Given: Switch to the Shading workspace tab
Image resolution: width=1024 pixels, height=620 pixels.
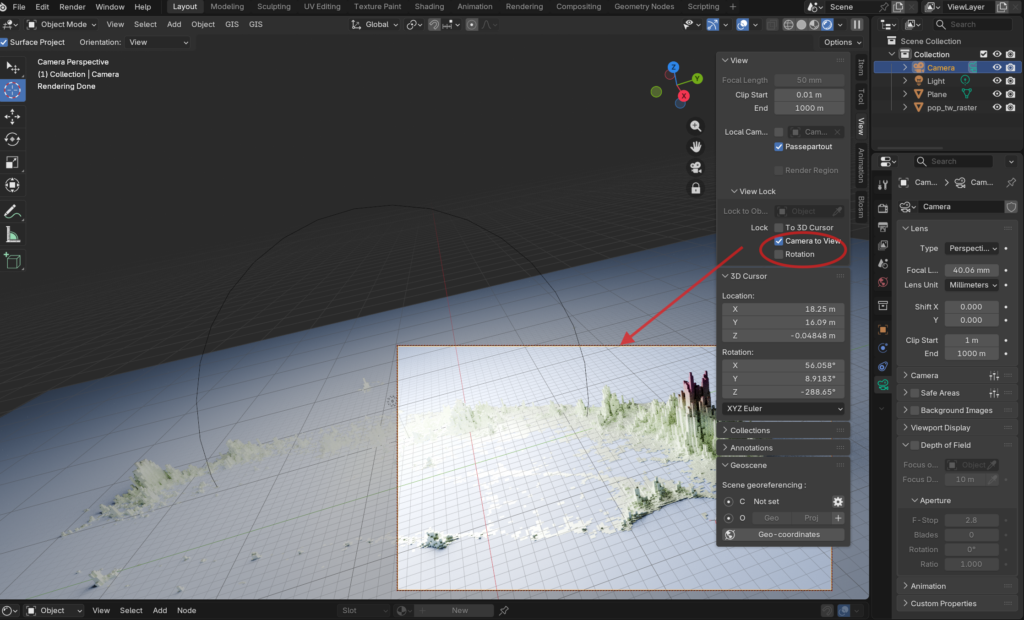Looking at the screenshot, I should [x=429, y=7].
